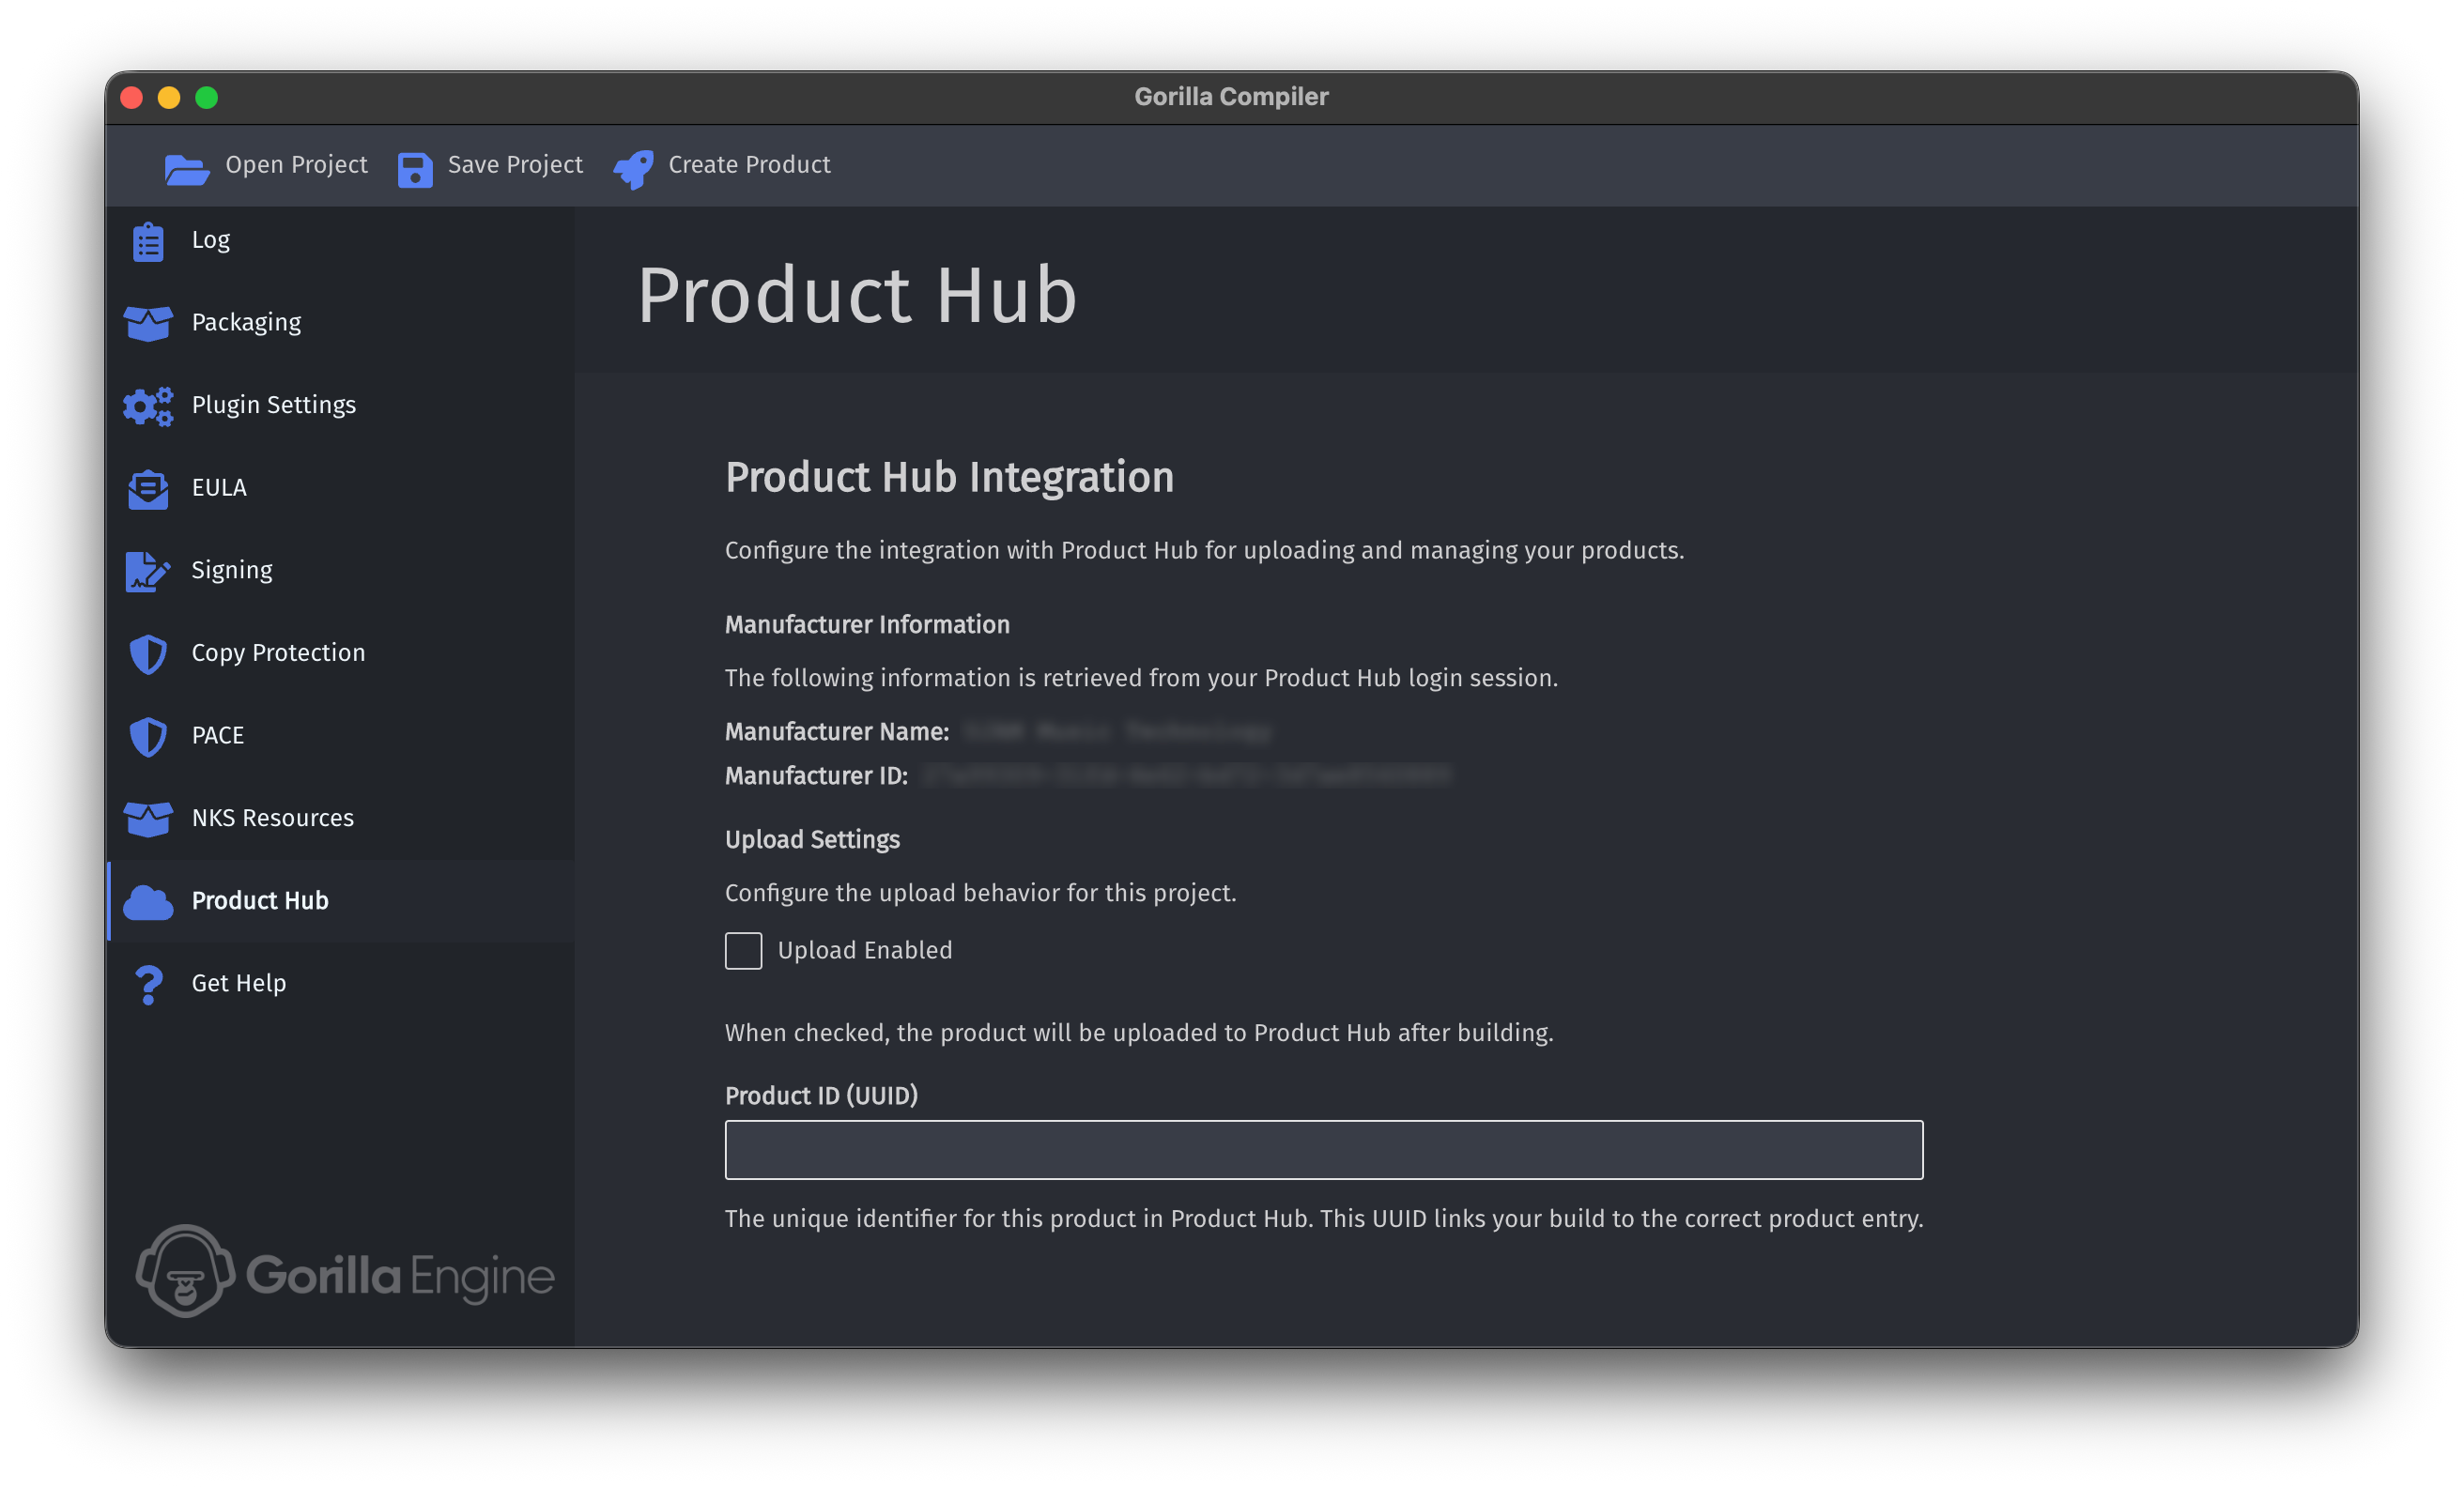Open NKS Resources page
The width and height of the screenshot is (2464, 1487).
[x=341, y=818]
